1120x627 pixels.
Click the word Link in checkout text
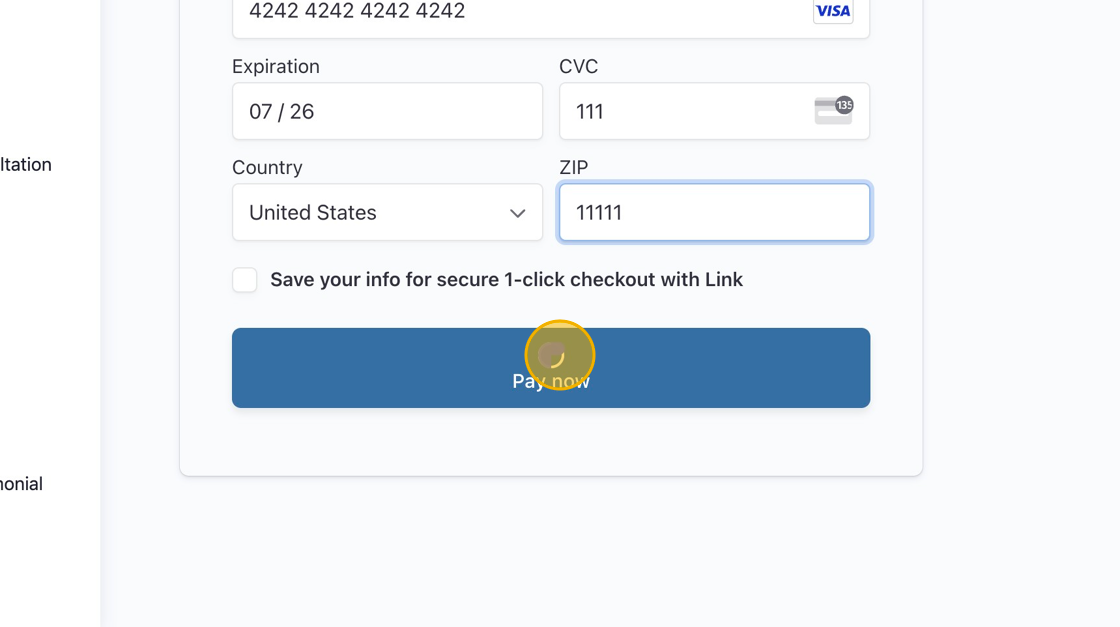coord(724,279)
